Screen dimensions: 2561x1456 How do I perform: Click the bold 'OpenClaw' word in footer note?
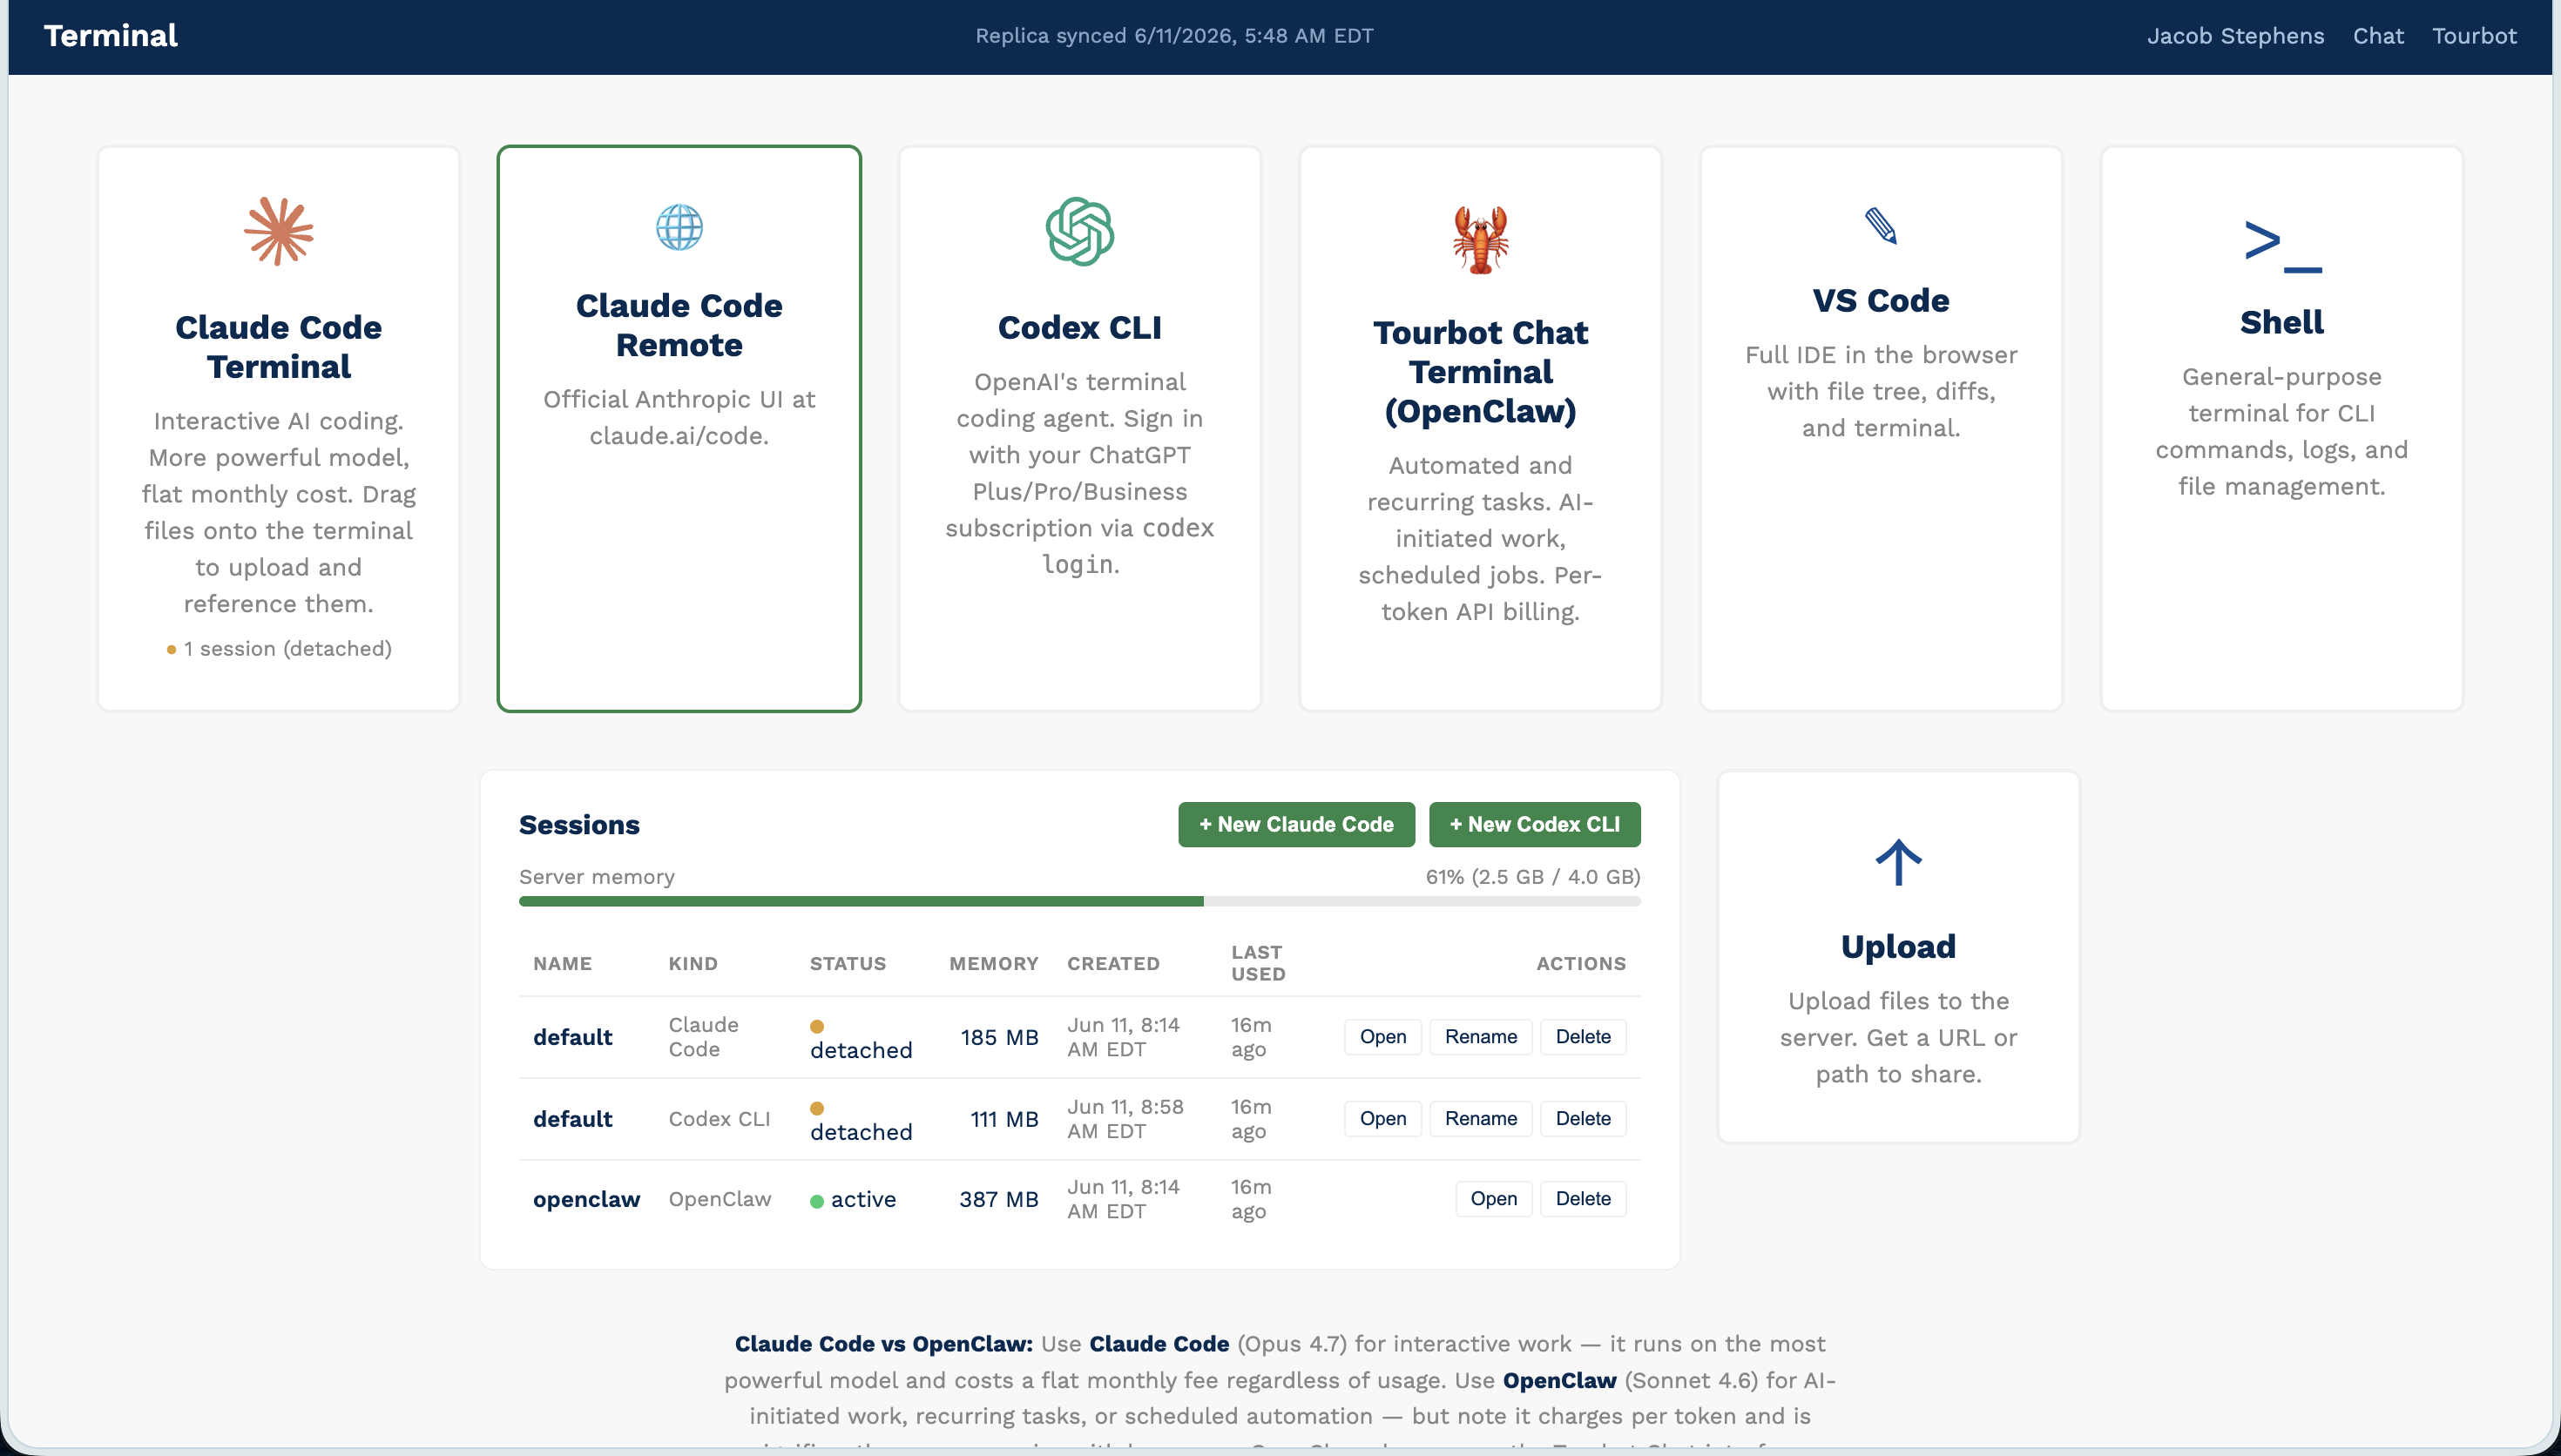1559,1381
